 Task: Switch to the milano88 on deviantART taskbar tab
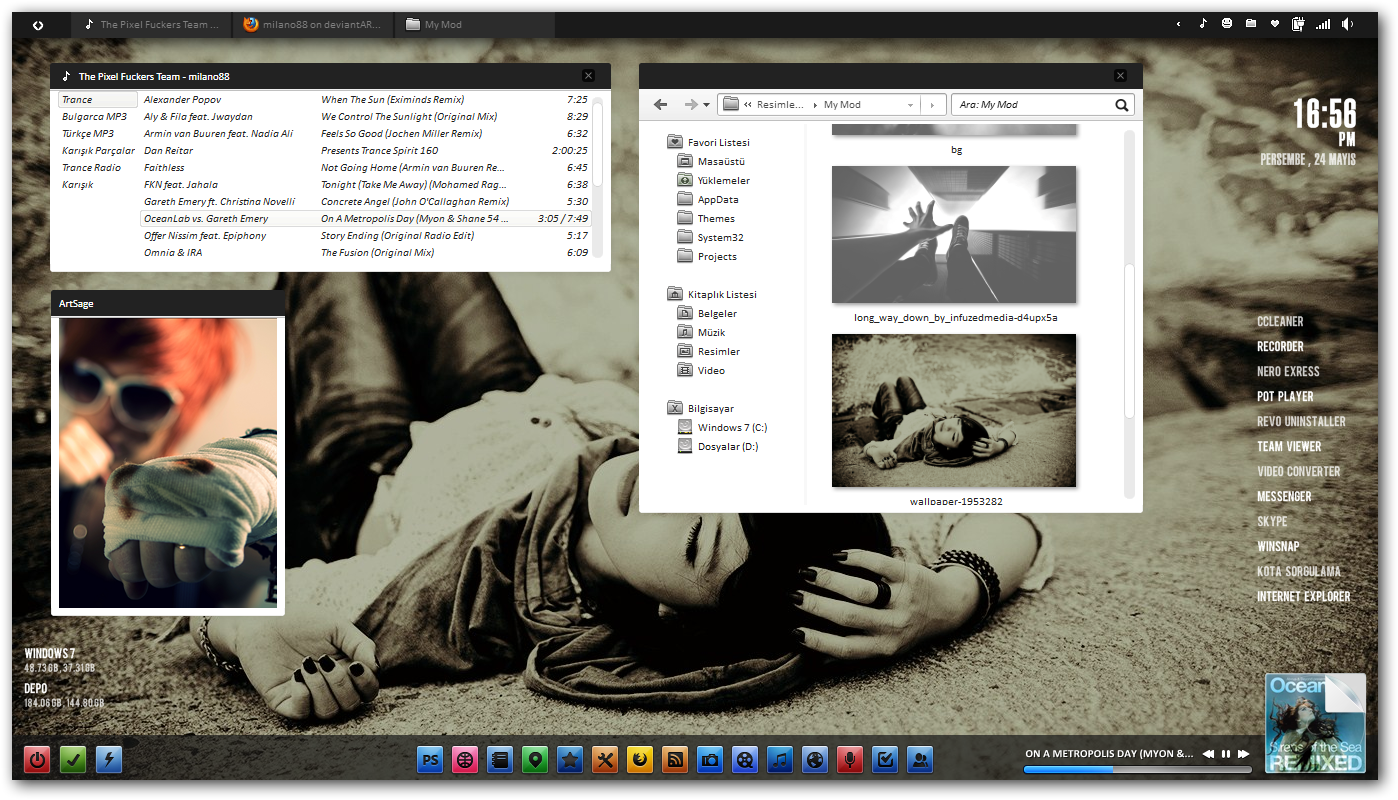click(x=312, y=25)
